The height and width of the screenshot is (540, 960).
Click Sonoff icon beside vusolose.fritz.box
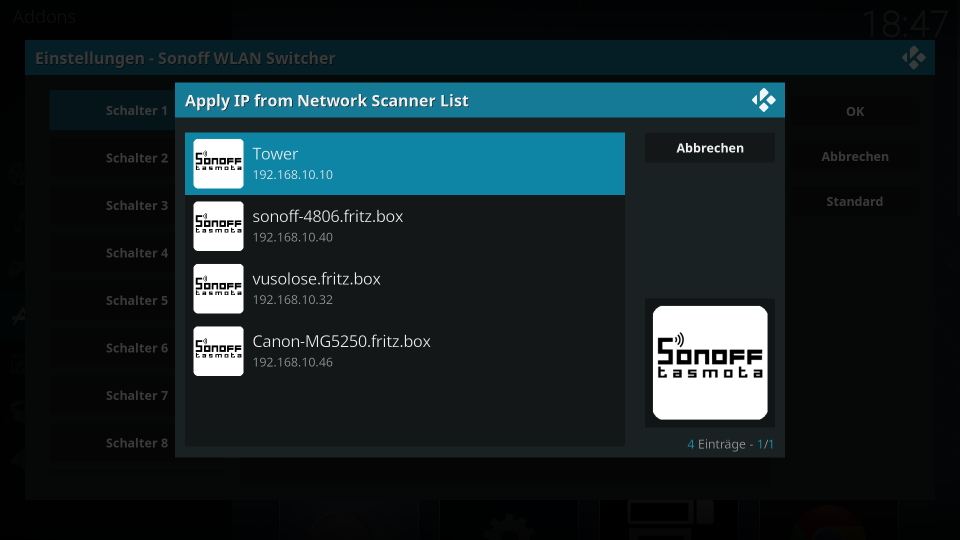219,288
